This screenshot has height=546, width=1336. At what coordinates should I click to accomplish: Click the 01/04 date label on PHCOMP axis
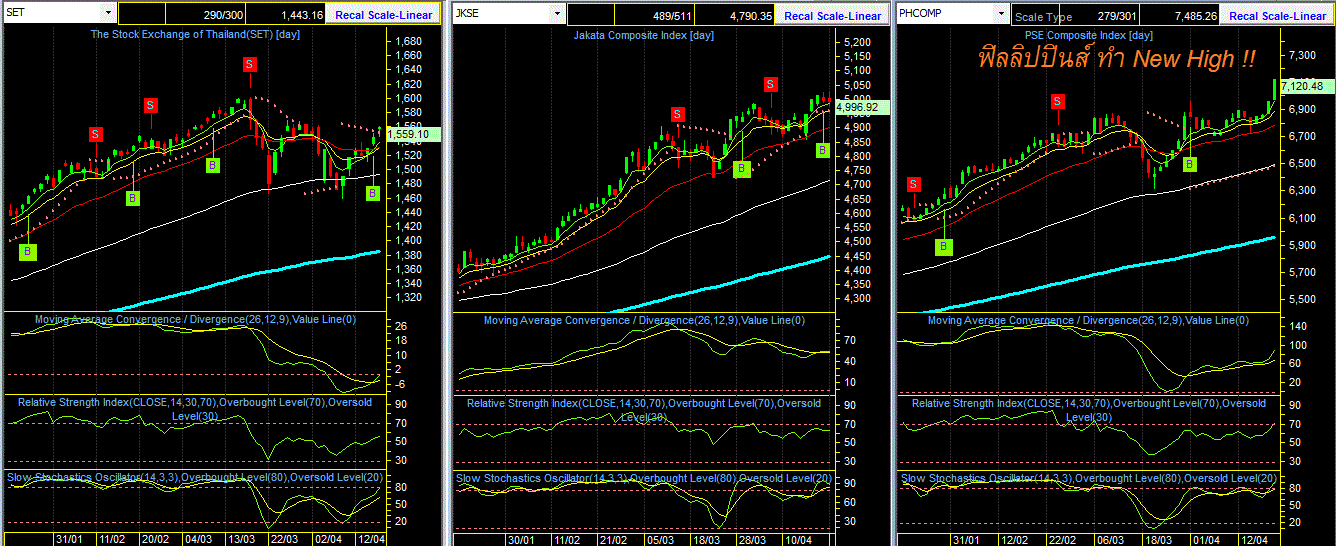1205,538
